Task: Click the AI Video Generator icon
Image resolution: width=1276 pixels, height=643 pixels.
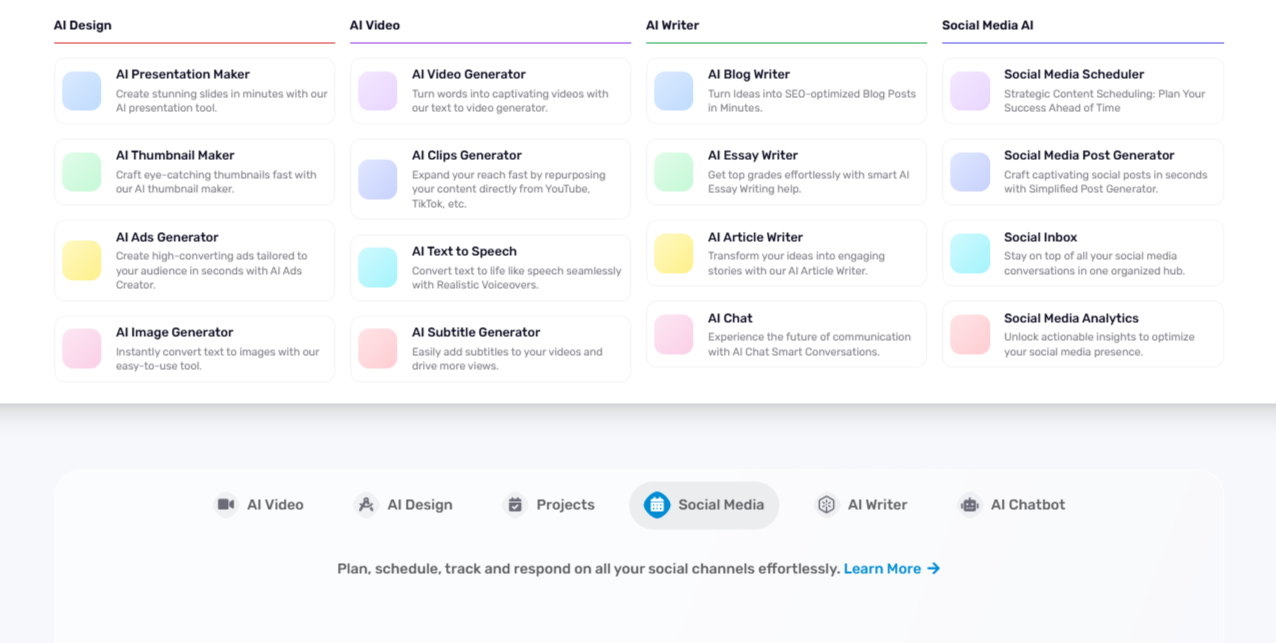Action: pyautogui.click(x=378, y=91)
